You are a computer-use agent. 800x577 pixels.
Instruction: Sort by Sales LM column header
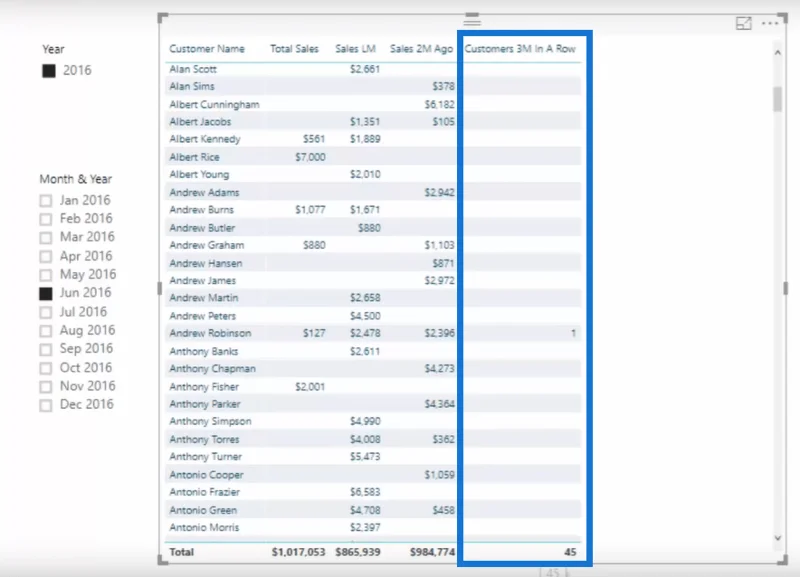point(355,49)
